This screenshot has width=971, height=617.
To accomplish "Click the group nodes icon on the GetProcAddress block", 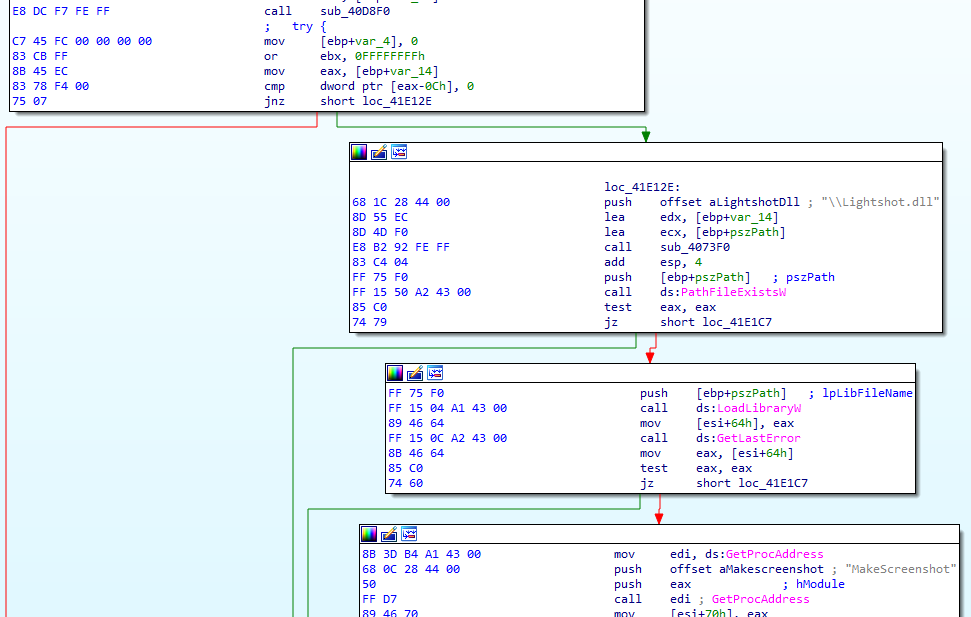I will (x=409, y=534).
